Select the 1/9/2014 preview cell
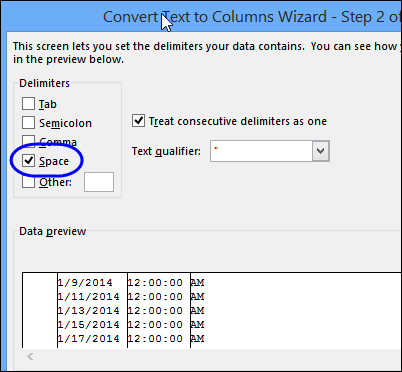The width and height of the screenshot is (402, 372). point(85,283)
